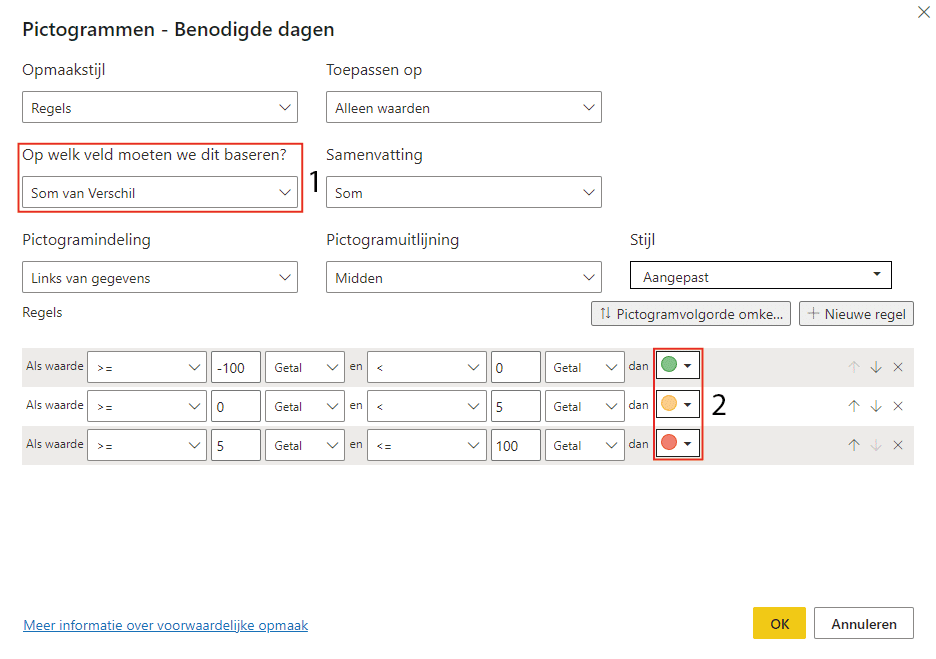
Task: Remove the third rule with X icon
Action: [x=897, y=445]
